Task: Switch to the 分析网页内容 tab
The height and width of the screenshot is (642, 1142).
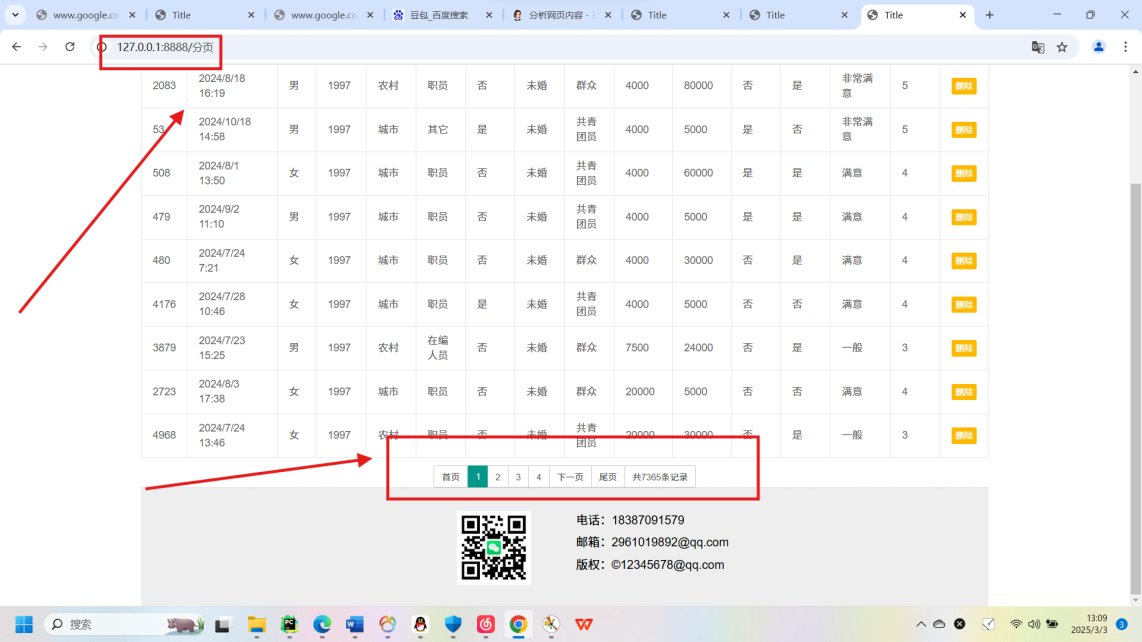Action: click(x=561, y=15)
